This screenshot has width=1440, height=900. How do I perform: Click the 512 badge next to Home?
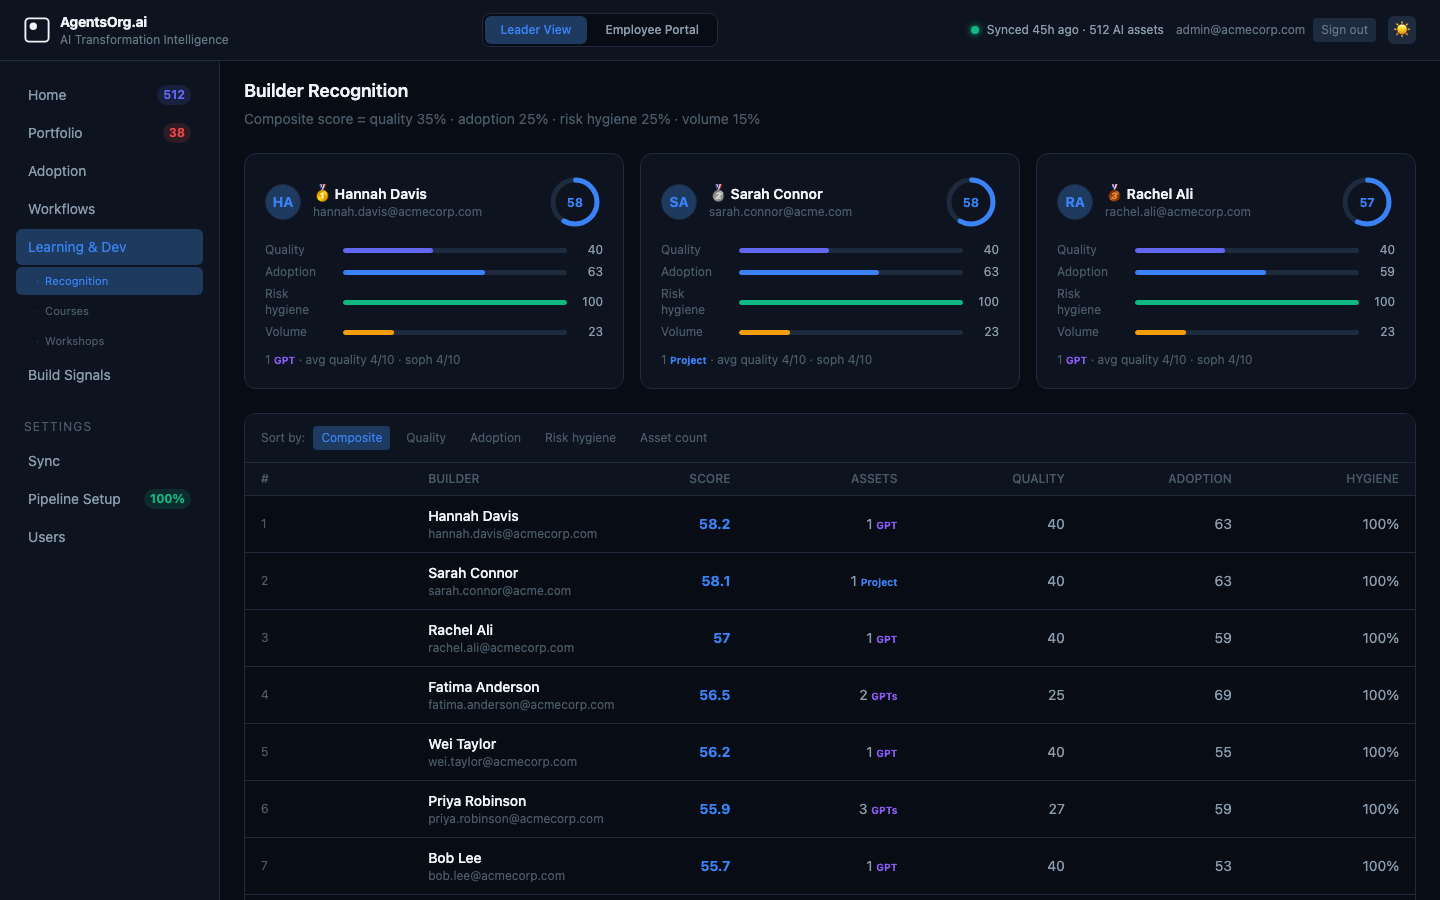click(174, 94)
